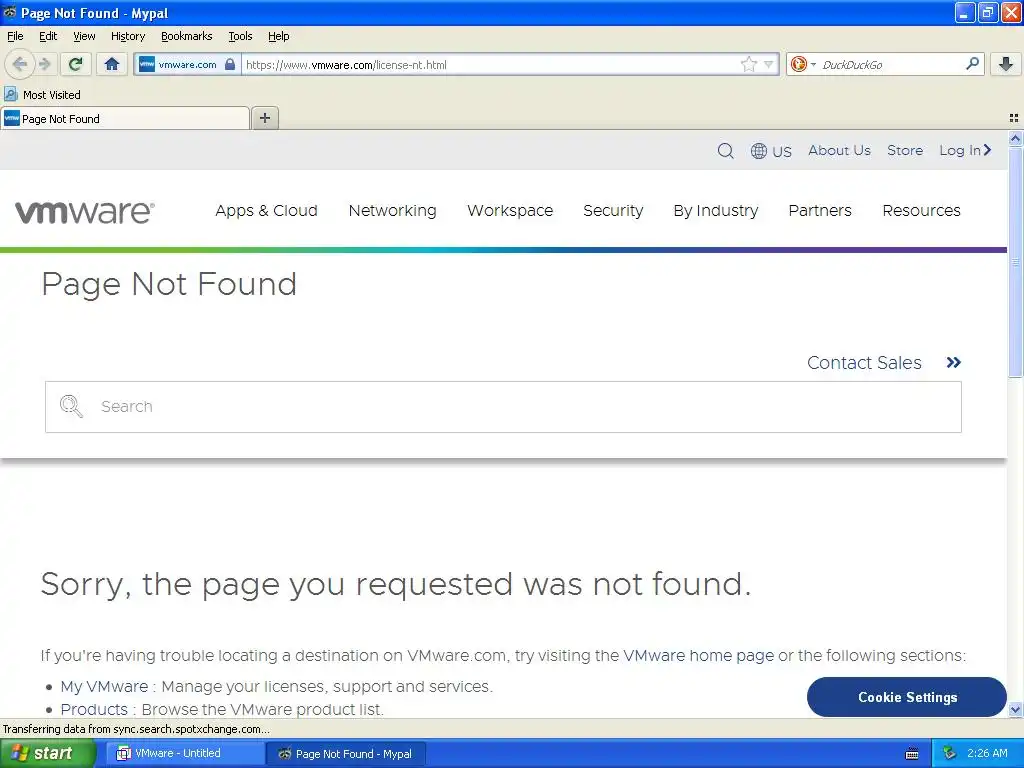
Task: Click the keyboard tray icon in taskbar
Action: point(912,754)
